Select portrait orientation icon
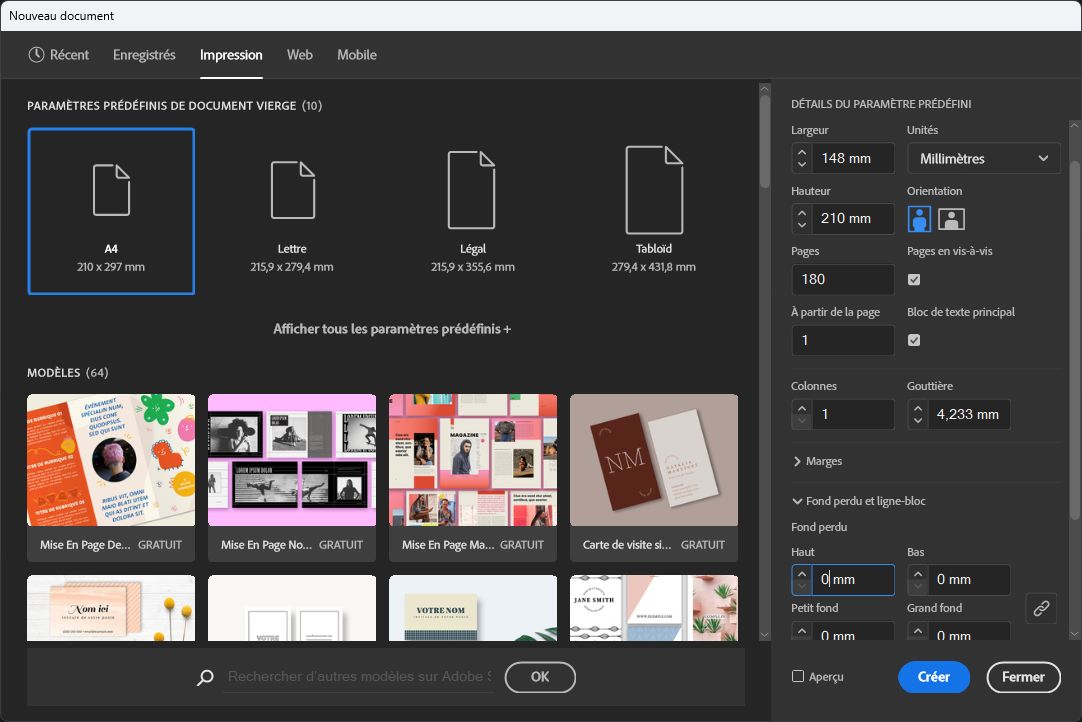This screenshot has width=1082, height=722. point(919,219)
